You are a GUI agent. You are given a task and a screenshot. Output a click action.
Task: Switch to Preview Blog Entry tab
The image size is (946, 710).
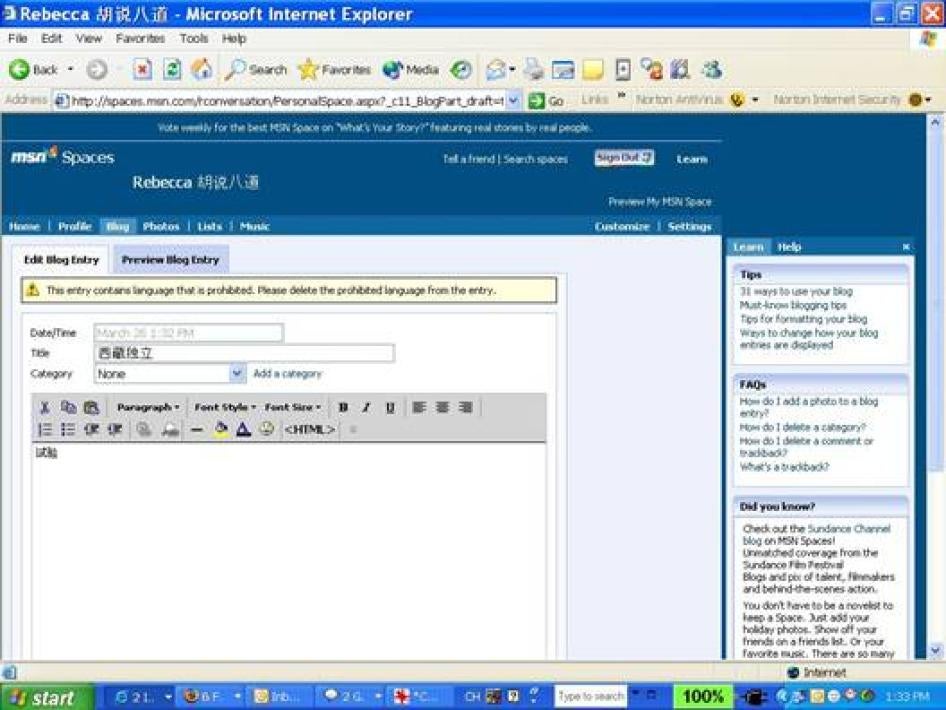(x=170, y=260)
